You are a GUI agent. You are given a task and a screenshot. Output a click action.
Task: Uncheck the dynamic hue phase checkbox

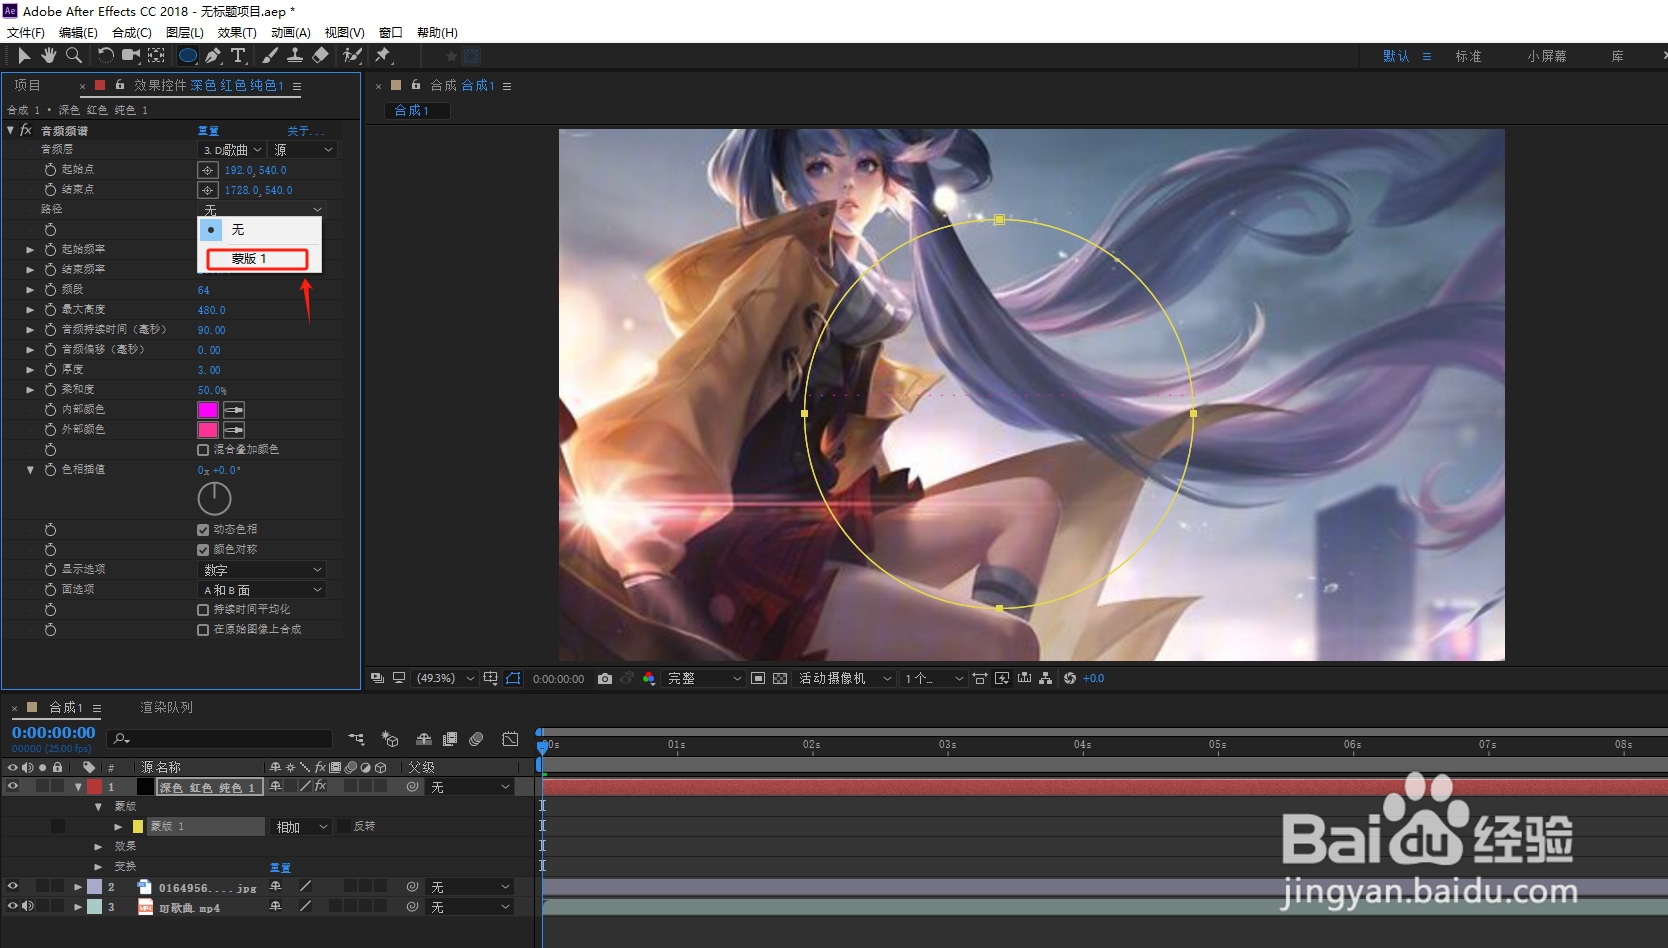[x=203, y=530]
